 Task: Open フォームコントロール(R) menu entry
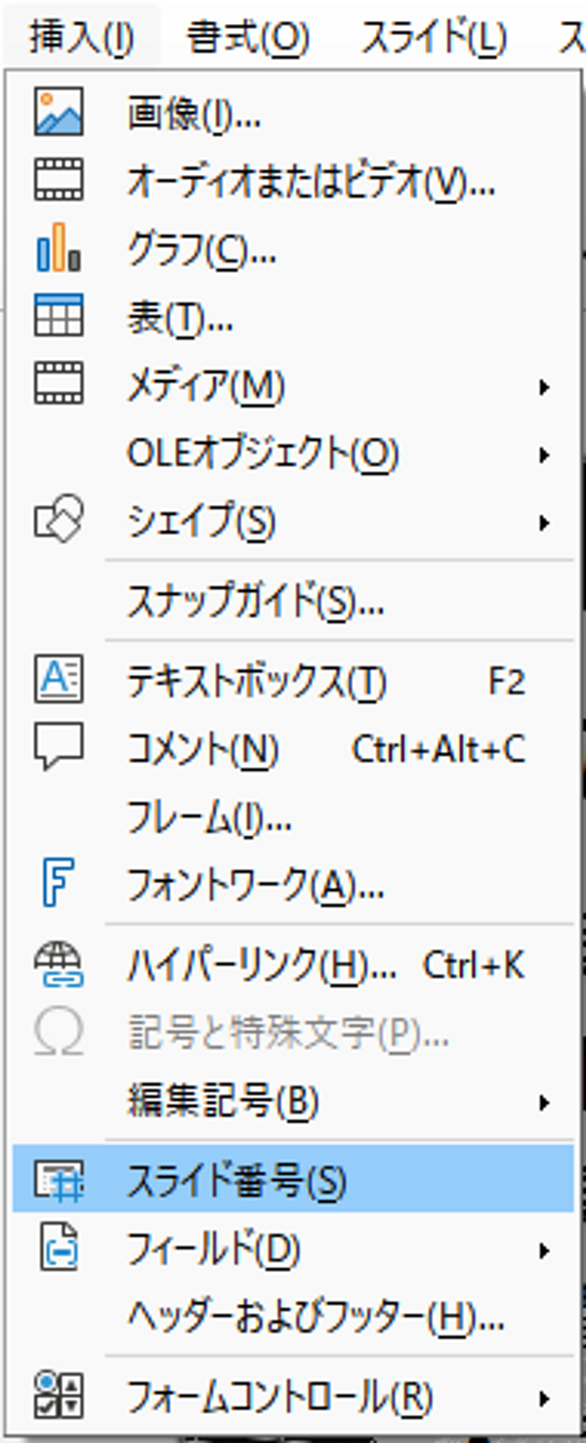click(294, 1397)
